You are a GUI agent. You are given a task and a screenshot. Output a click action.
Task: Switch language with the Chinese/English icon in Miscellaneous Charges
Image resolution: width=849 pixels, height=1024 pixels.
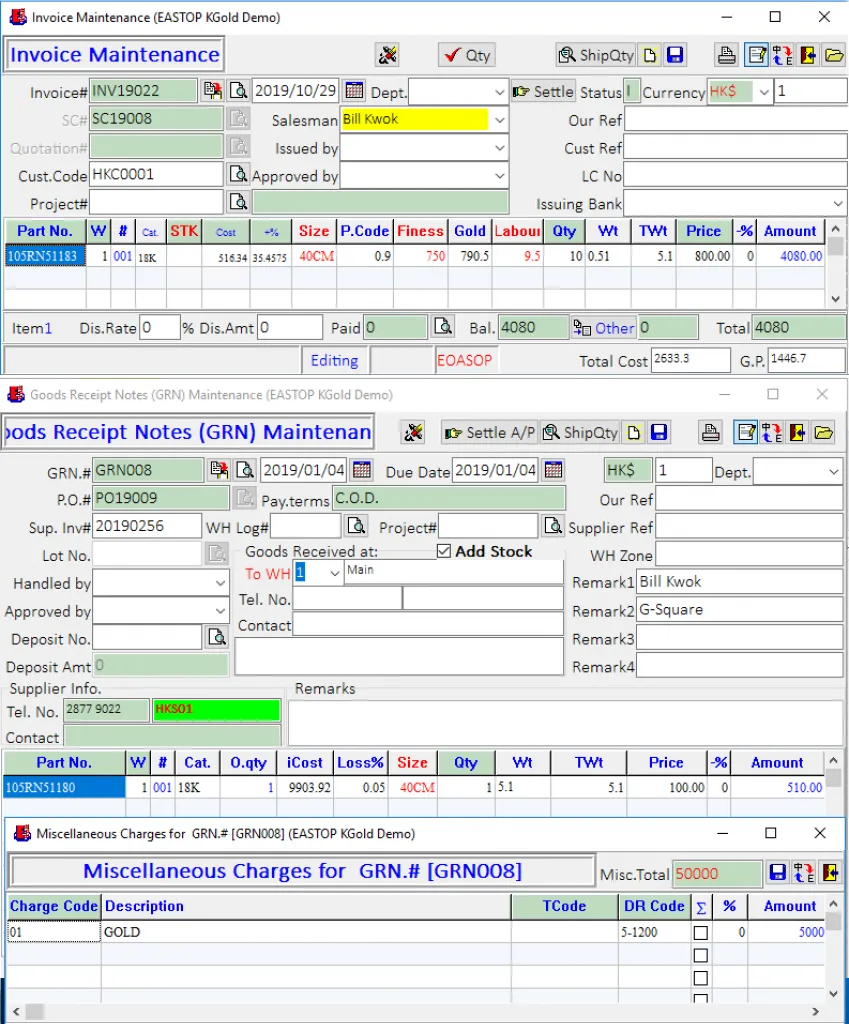[803, 873]
